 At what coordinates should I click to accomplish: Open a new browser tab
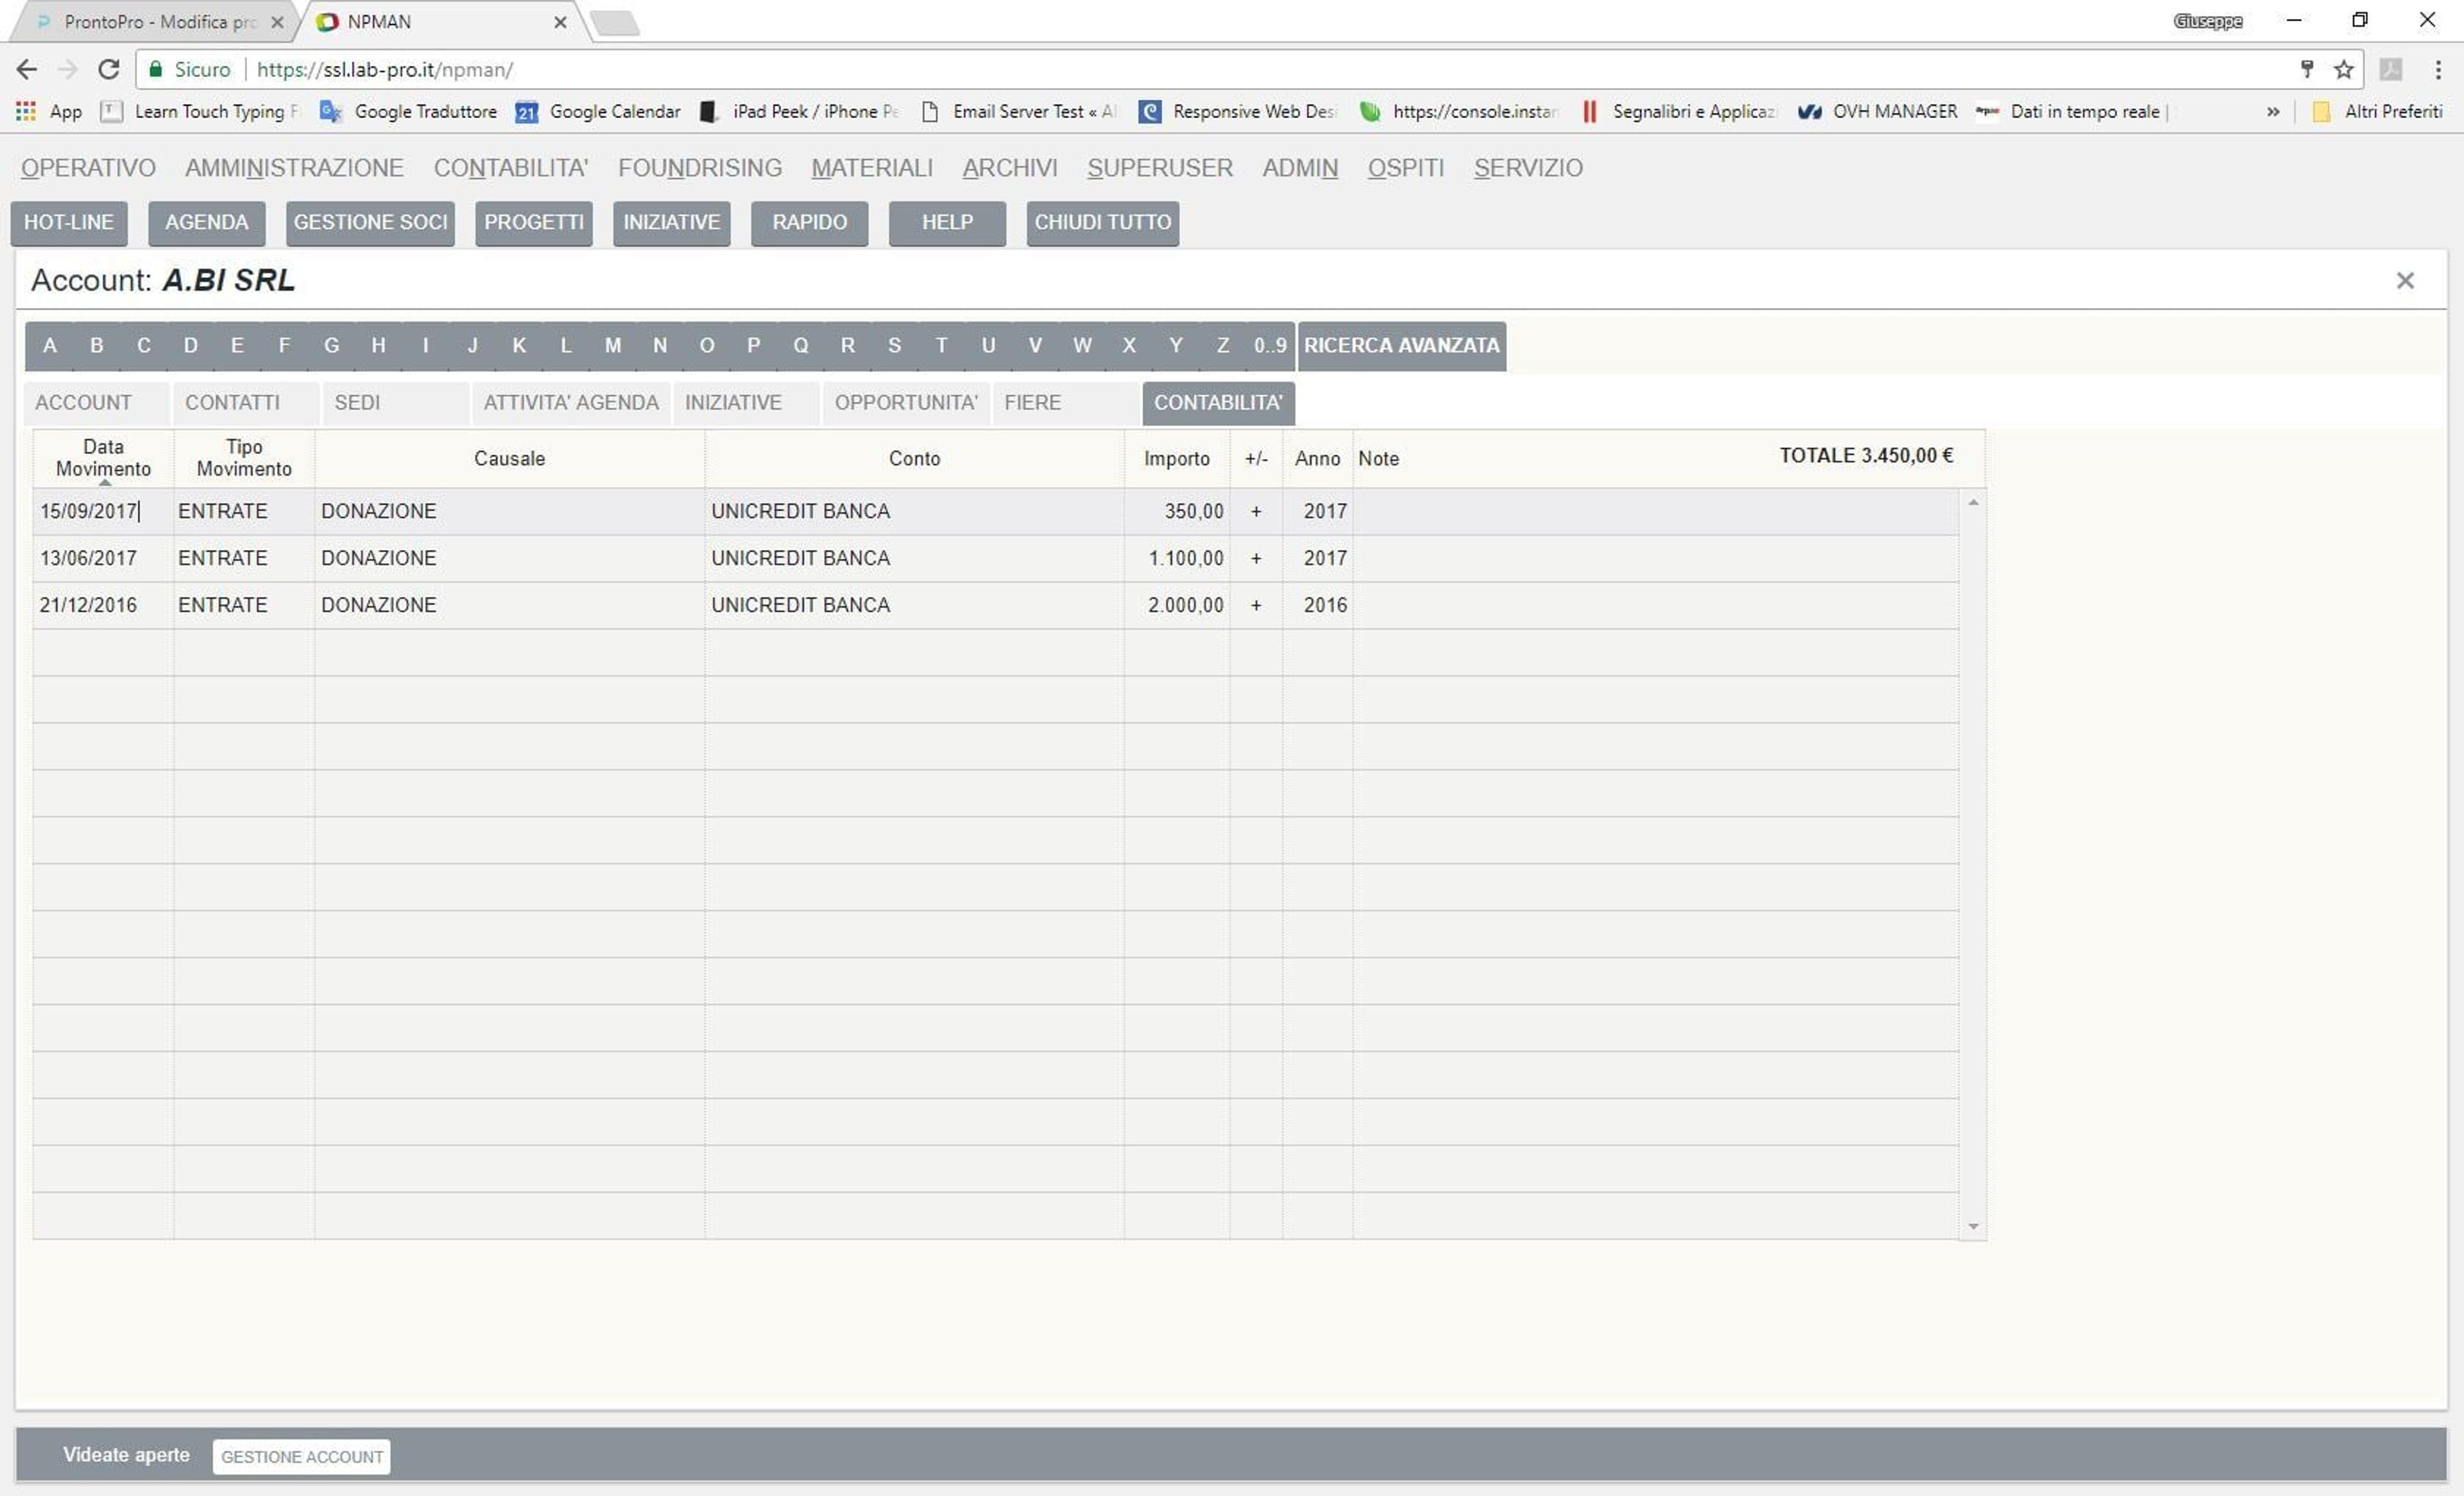(615, 22)
